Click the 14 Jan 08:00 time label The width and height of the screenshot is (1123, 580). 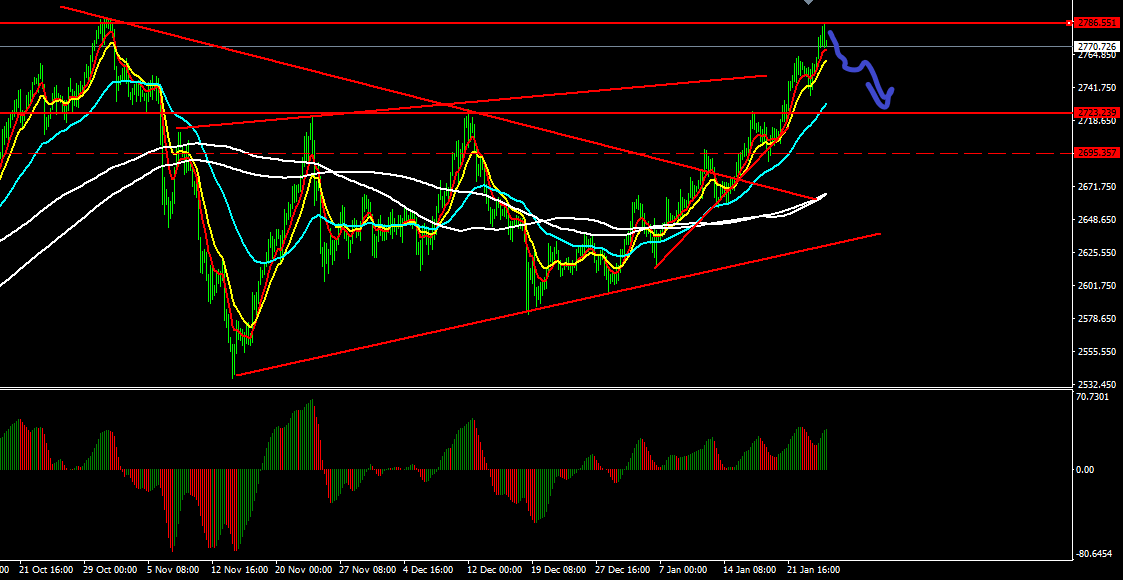(x=750, y=570)
